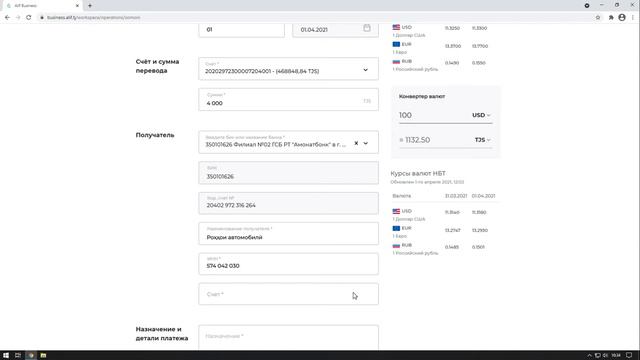Click RUB flag in НБТ rates table
This screenshot has height=360, width=640.
(396, 245)
